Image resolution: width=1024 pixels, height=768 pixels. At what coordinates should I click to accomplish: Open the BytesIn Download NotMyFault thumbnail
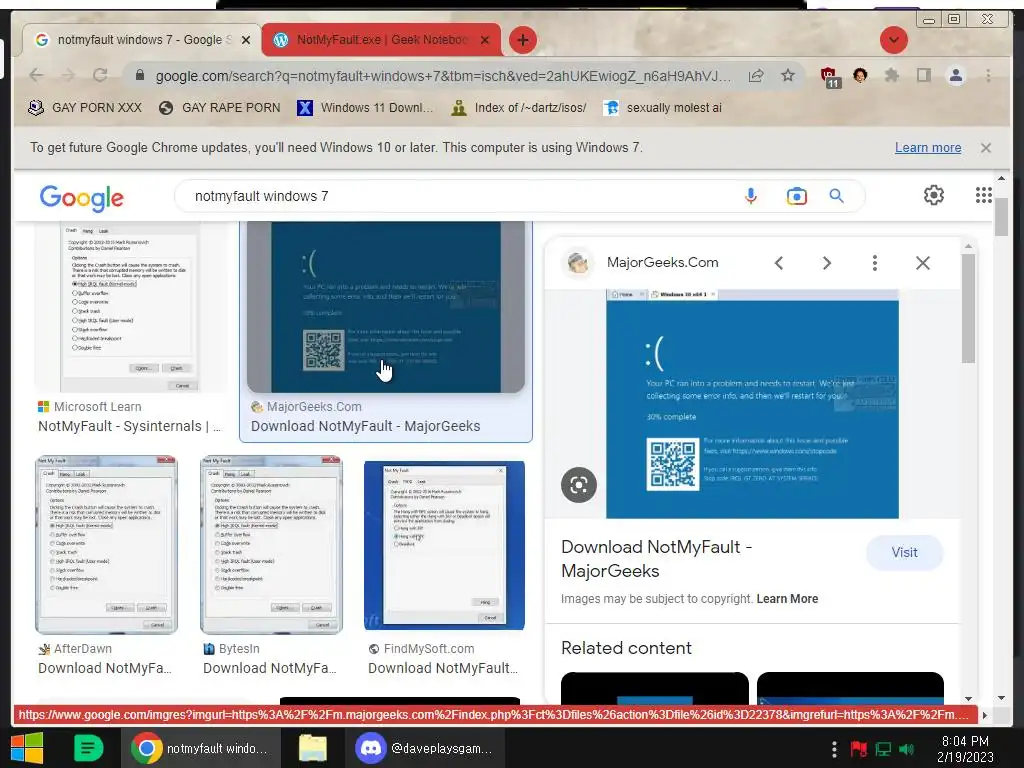(x=271, y=545)
